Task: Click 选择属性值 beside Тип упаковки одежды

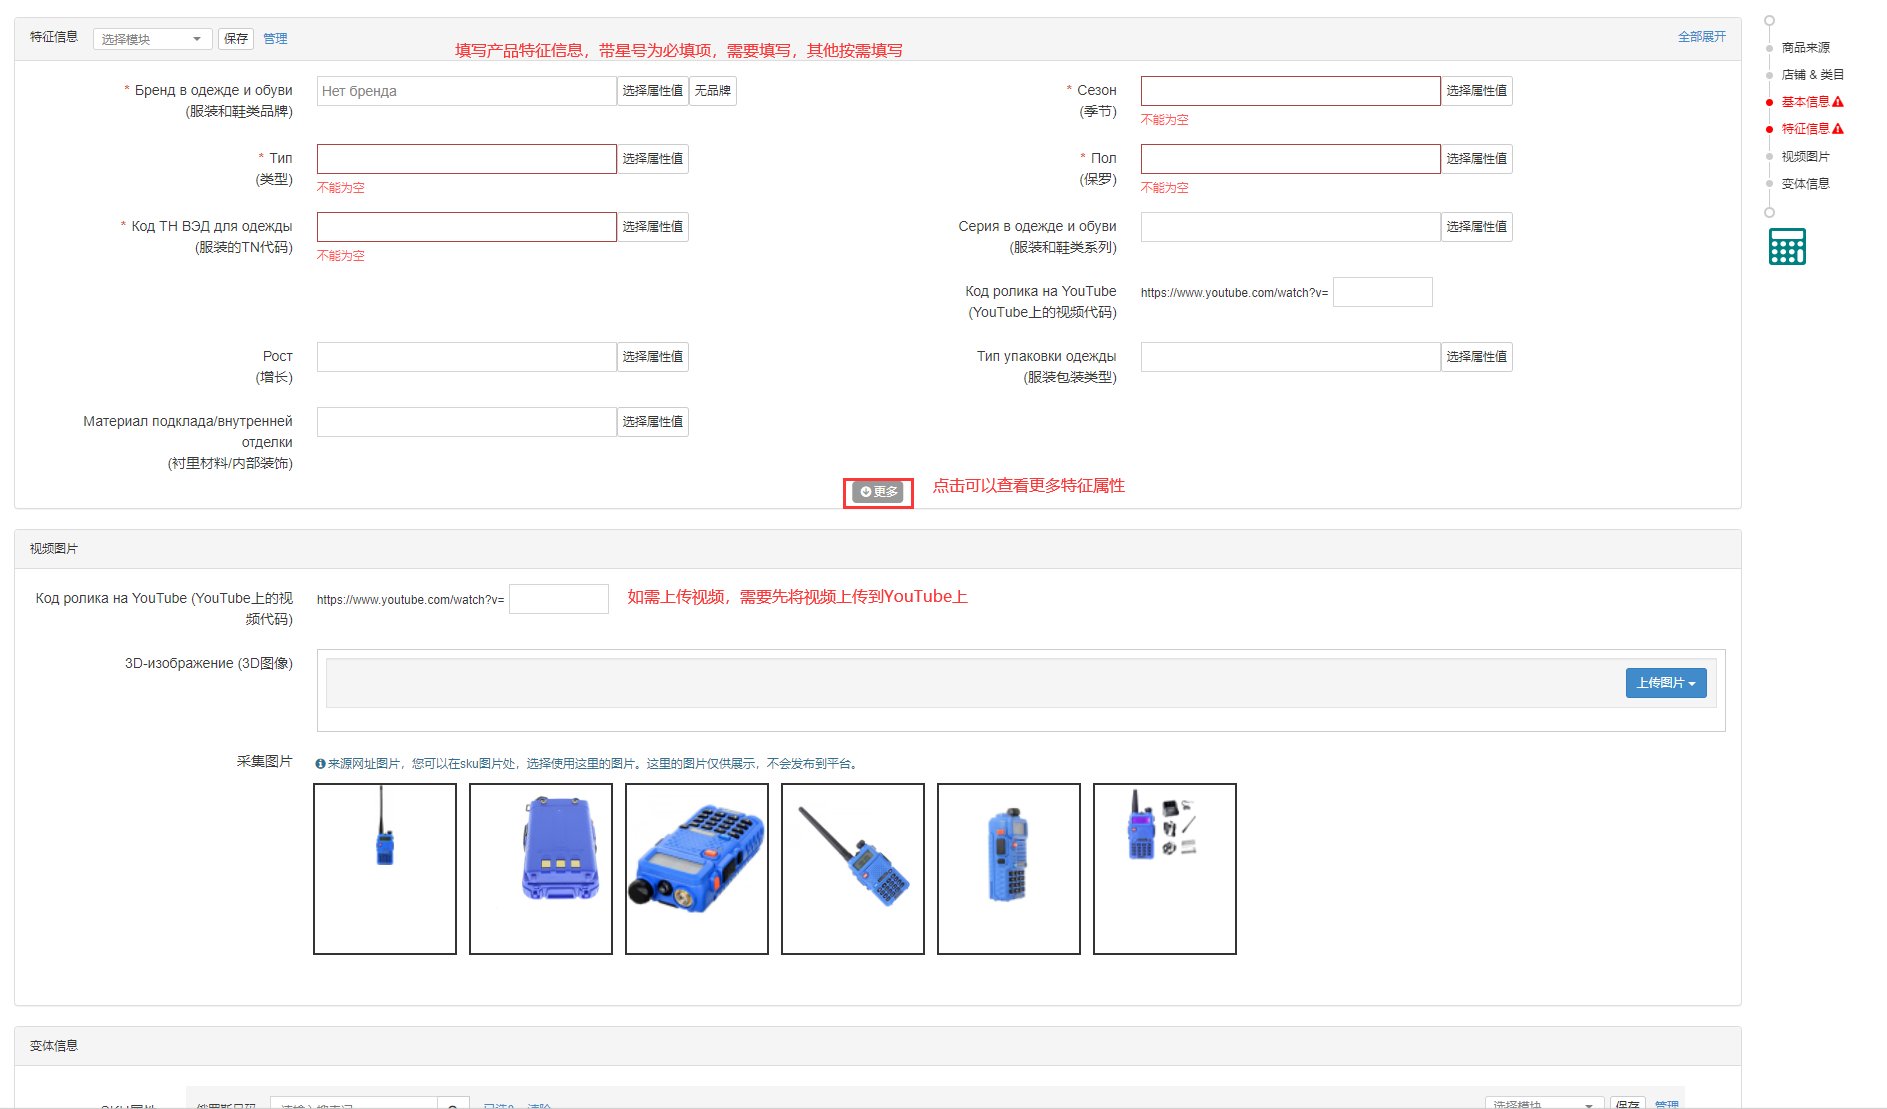Action: [x=1476, y=357]
